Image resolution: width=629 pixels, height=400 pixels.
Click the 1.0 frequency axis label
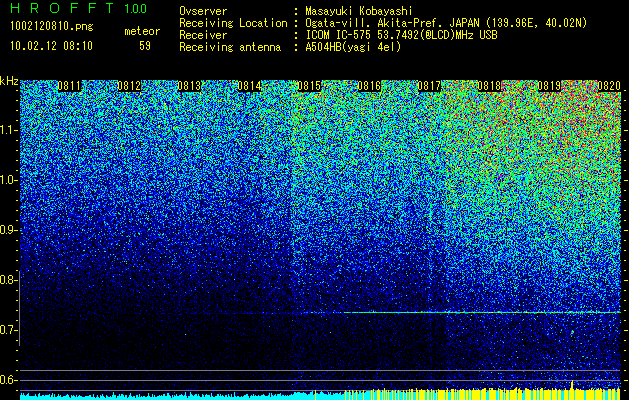(7, 180)
